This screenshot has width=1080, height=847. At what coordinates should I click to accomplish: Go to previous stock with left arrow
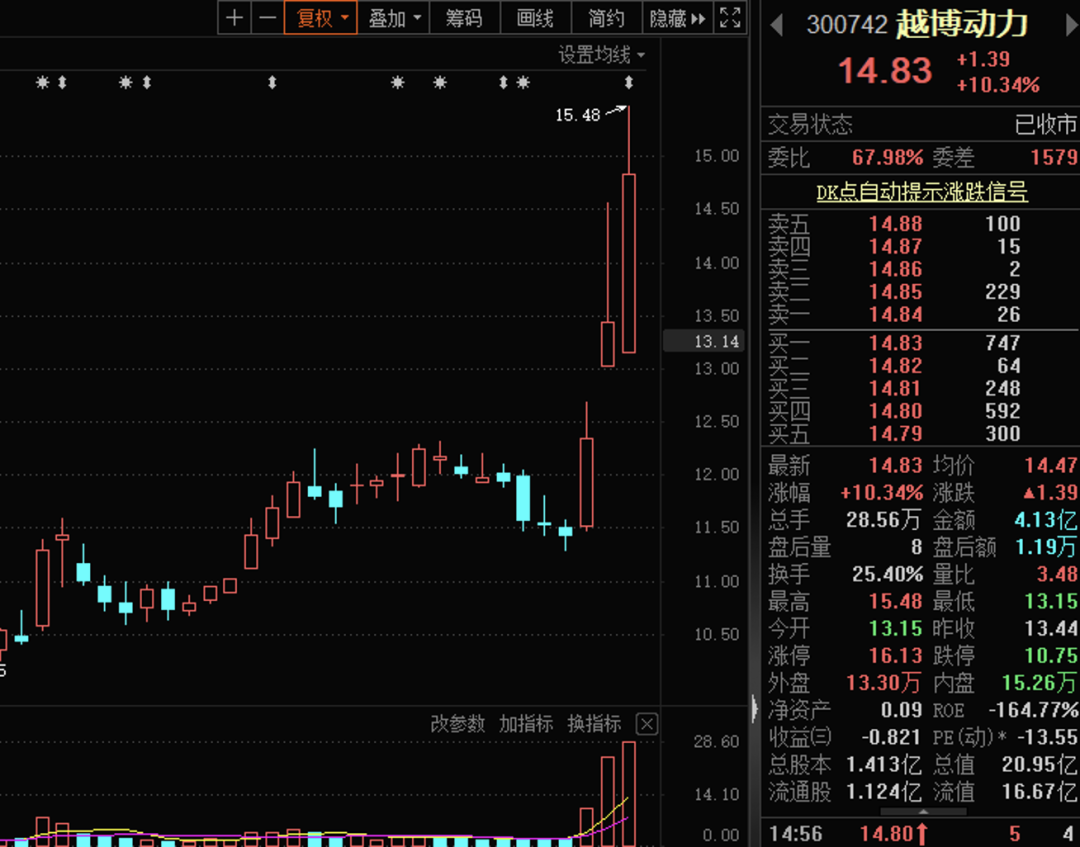(777, 25)
